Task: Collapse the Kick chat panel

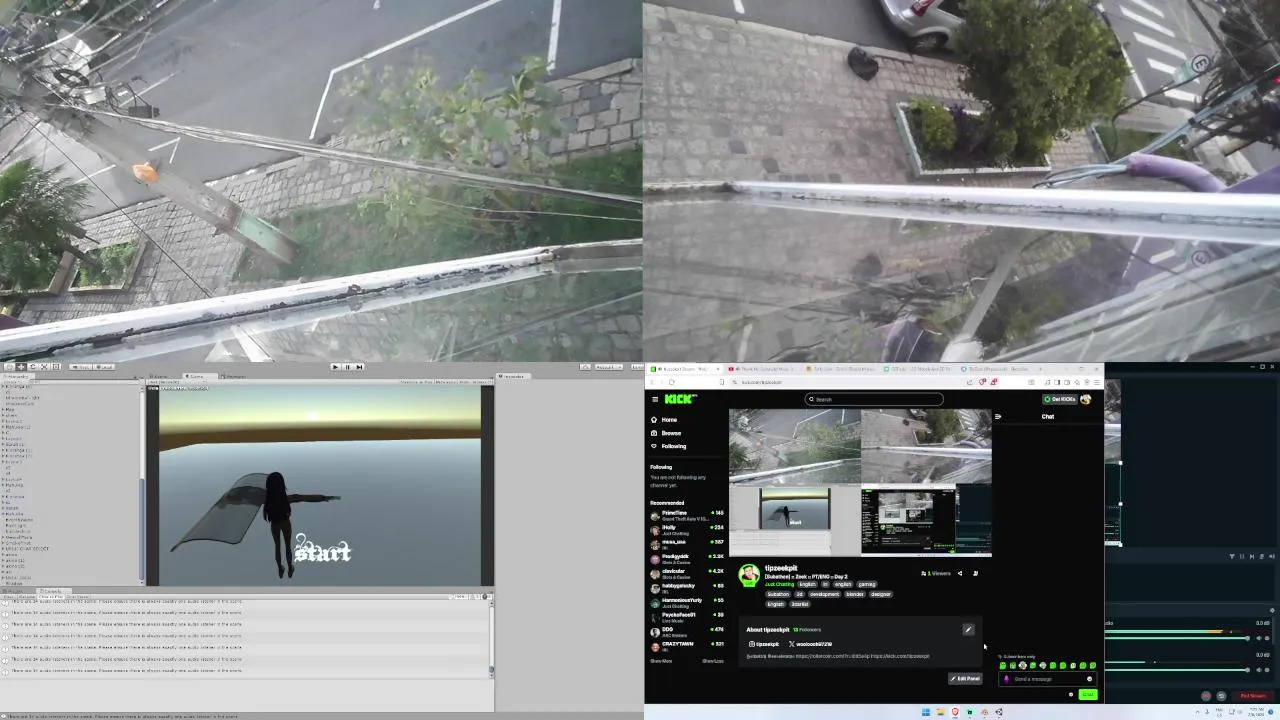Action: coord(998,416)
